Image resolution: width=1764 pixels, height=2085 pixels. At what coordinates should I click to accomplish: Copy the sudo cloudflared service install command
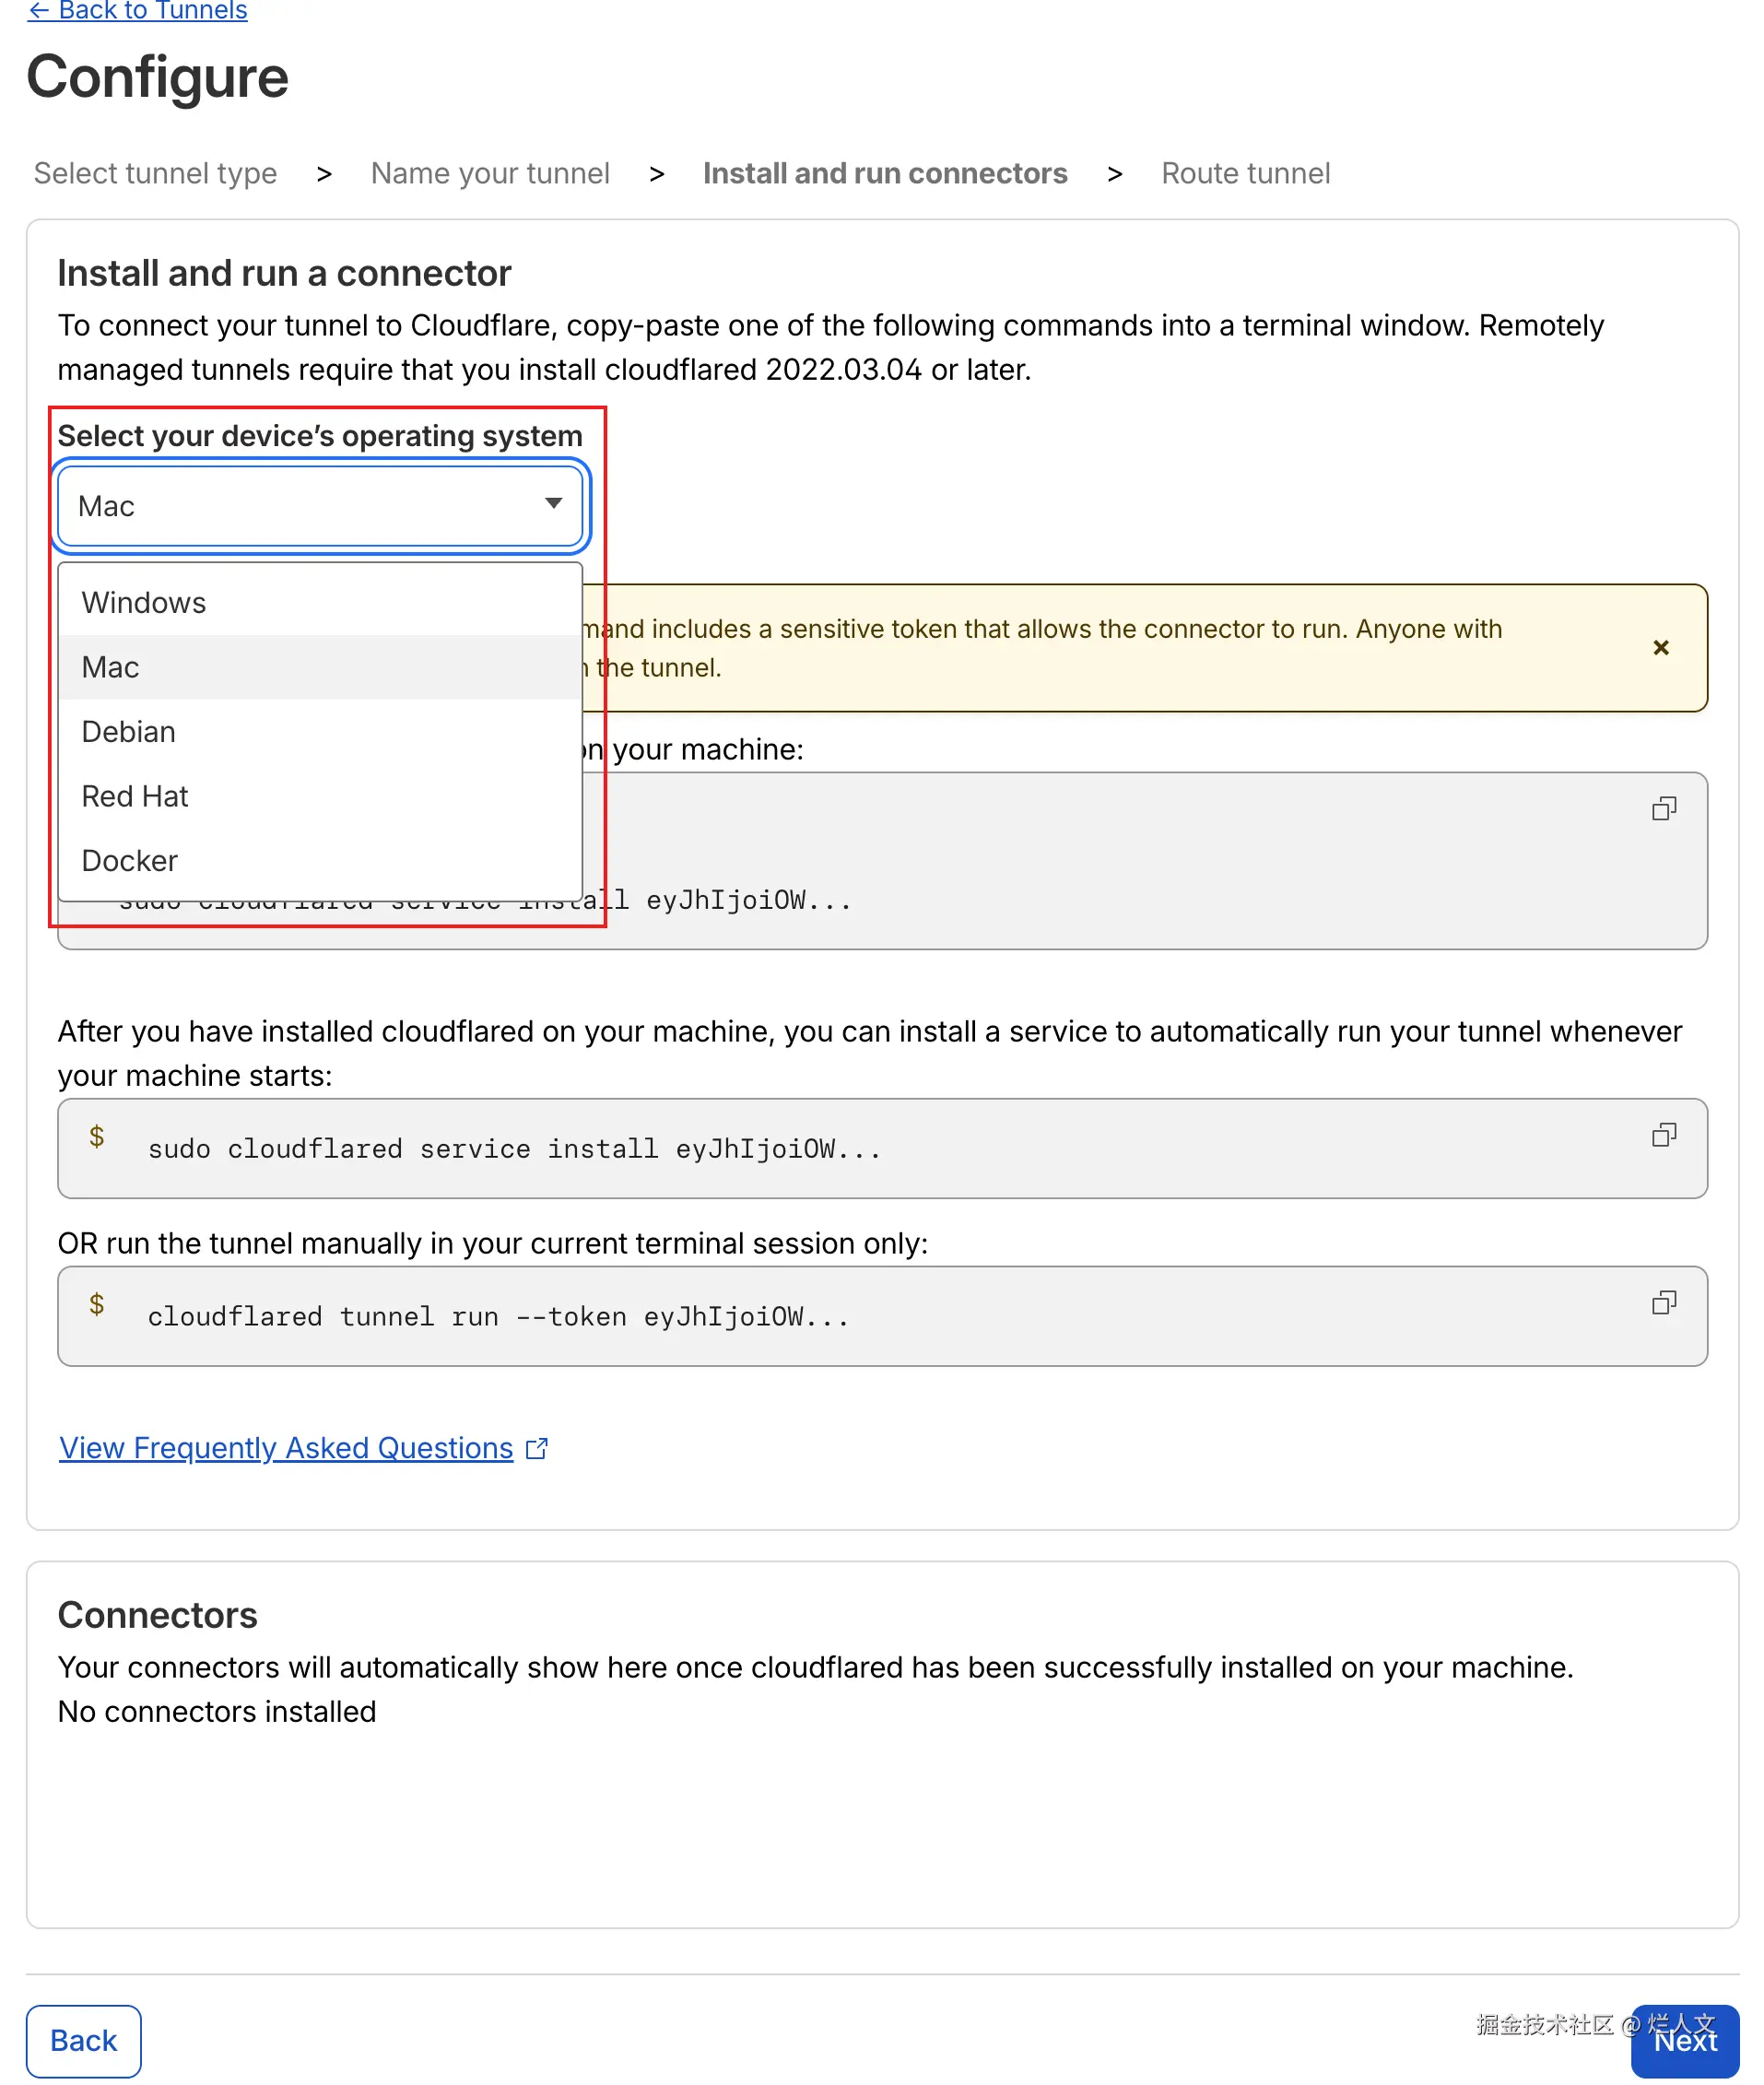tap(1663, 1135)
